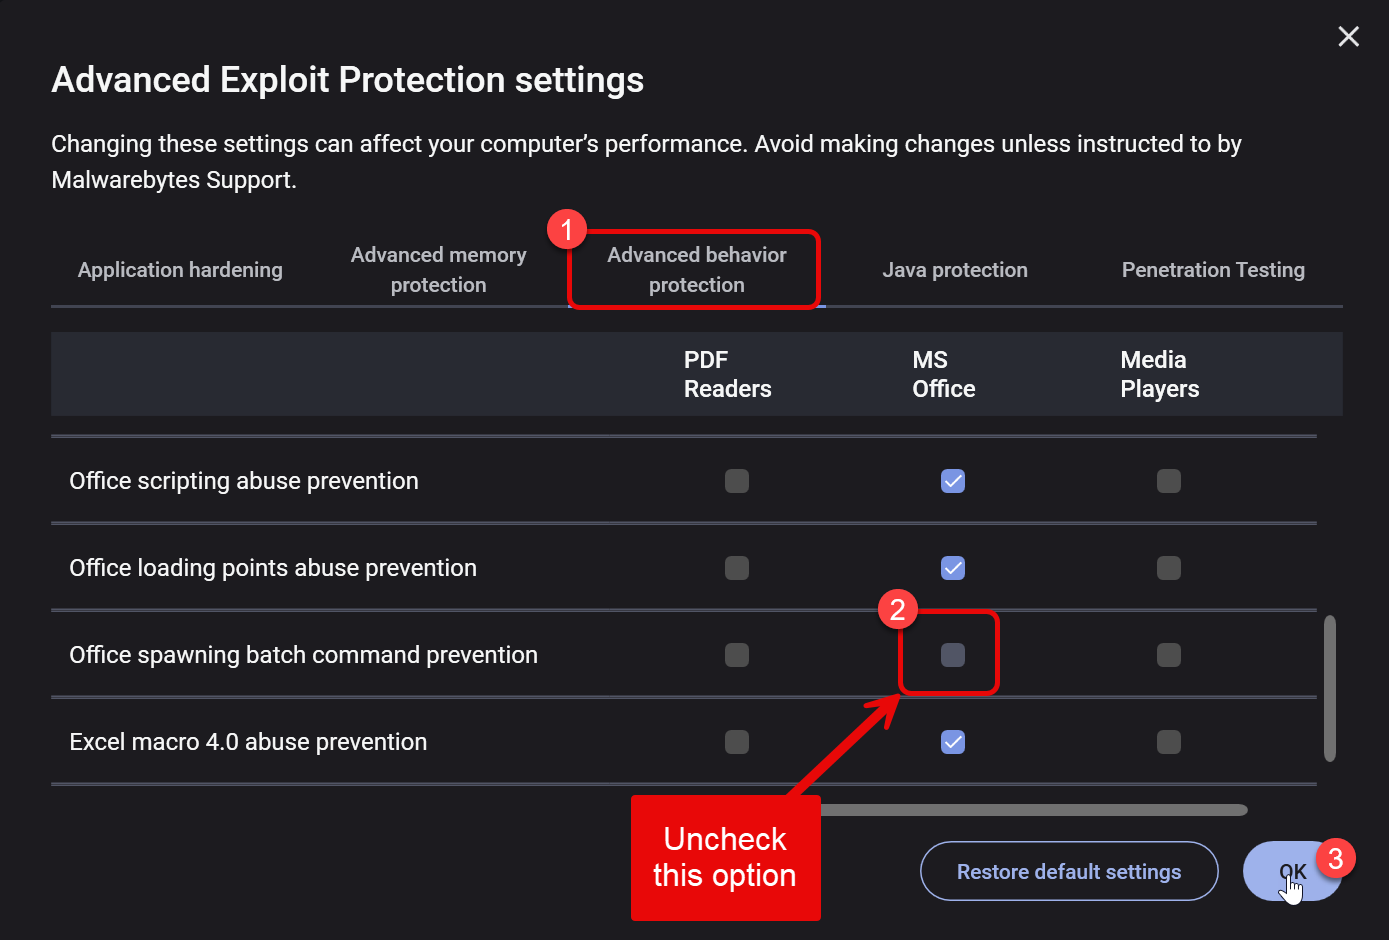Close the Advanced Exploit Protection dialog
Viewport: 1389px width, 940px height.
point(1348,37)
